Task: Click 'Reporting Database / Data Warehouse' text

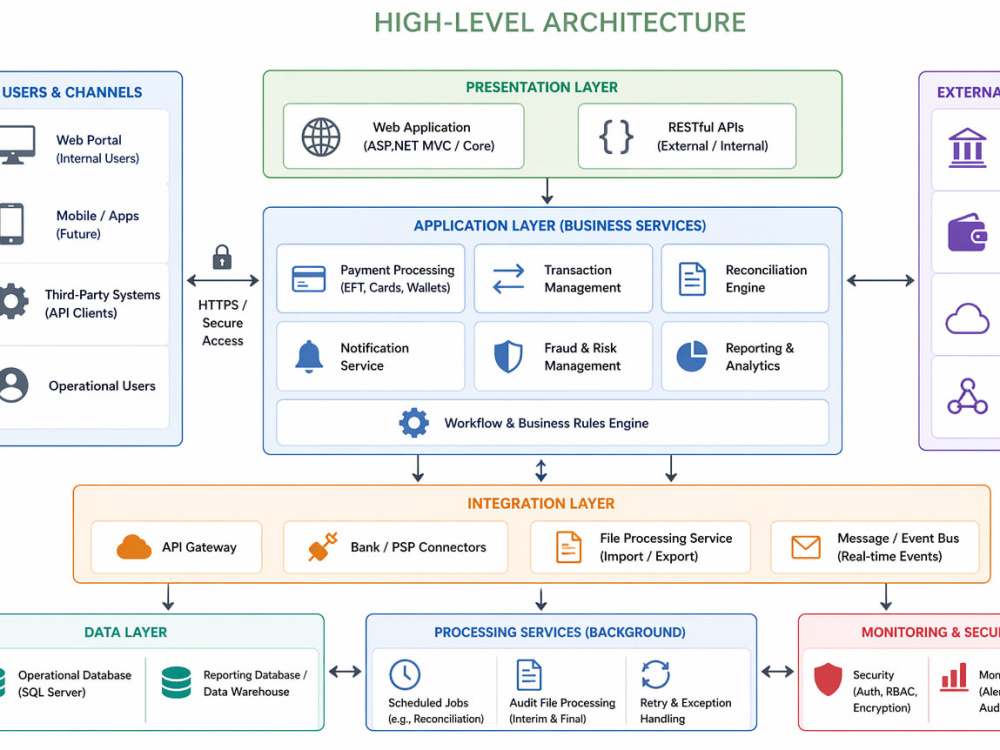Action: point(255,683)
